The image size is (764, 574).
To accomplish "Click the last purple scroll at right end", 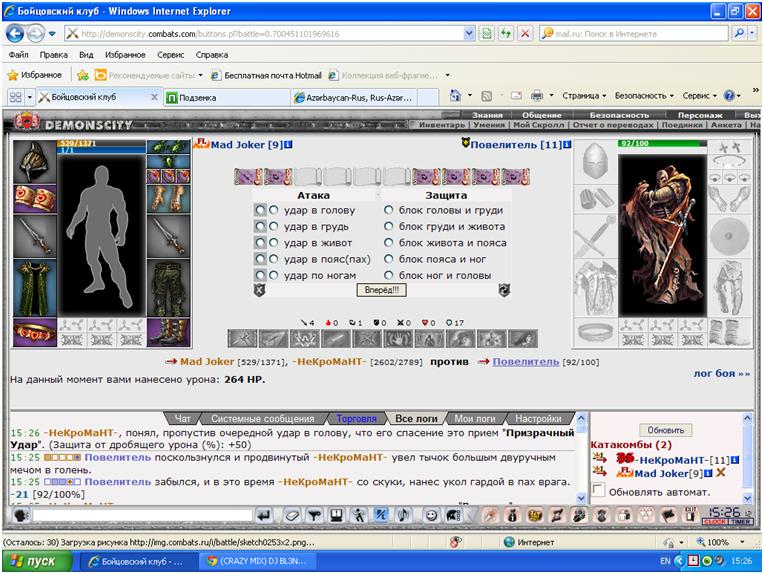I will 516,176.
